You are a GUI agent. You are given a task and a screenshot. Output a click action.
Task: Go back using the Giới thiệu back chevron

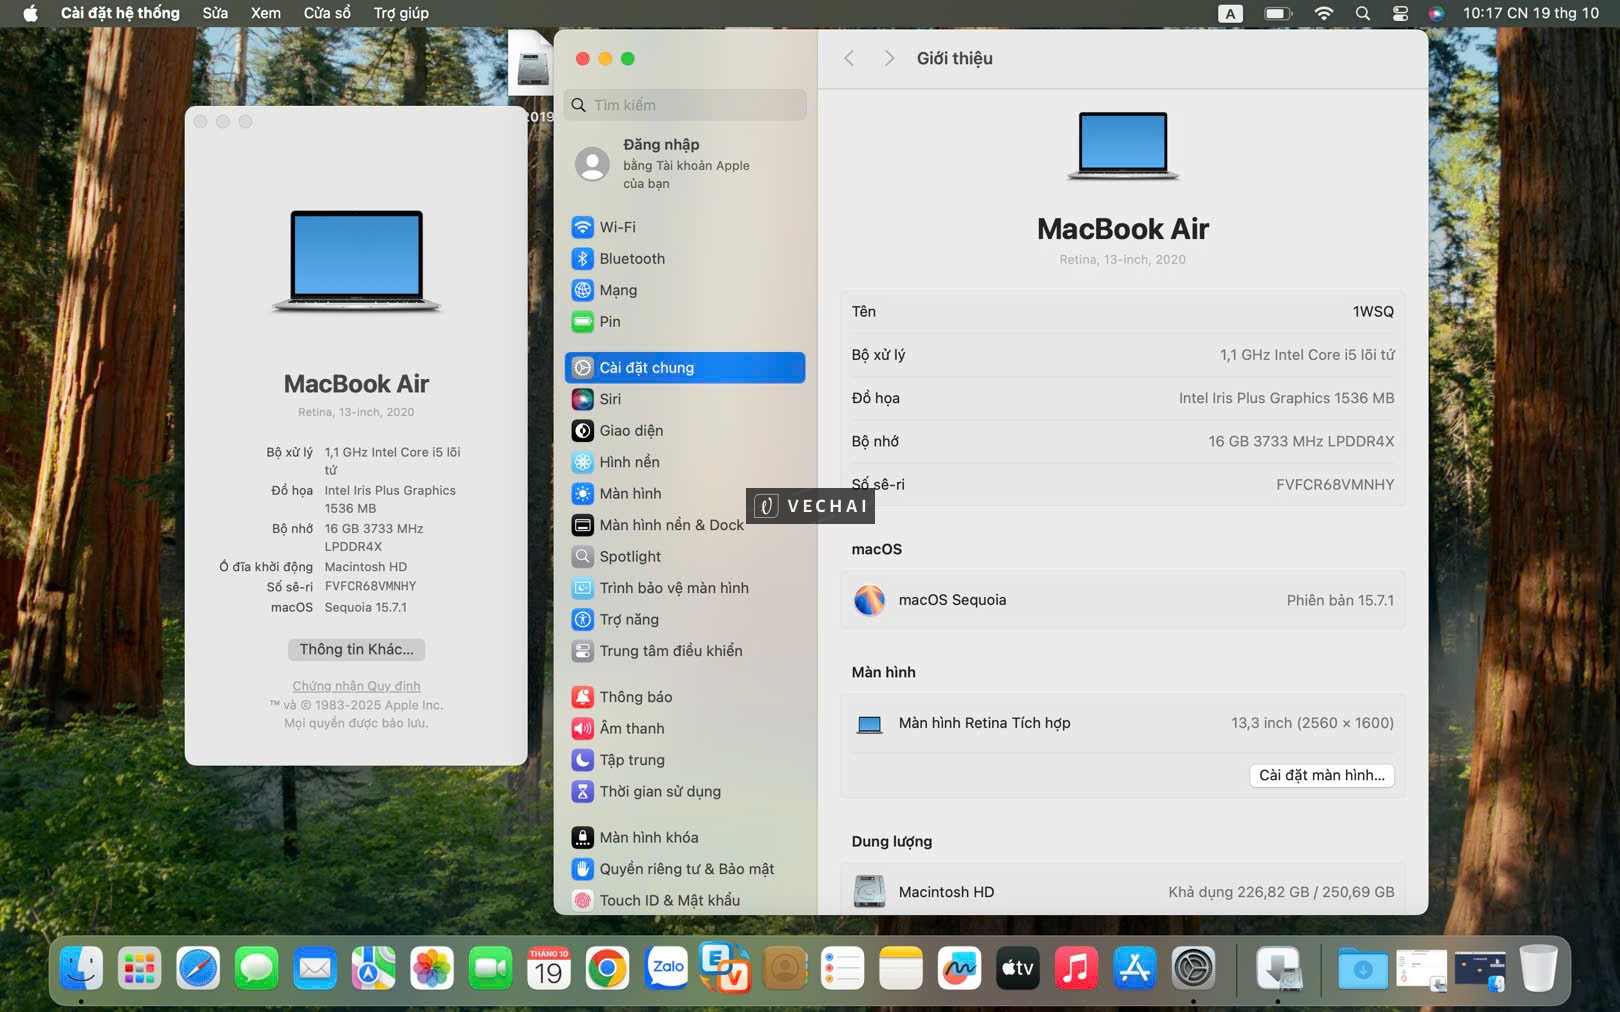pos(849,58)
